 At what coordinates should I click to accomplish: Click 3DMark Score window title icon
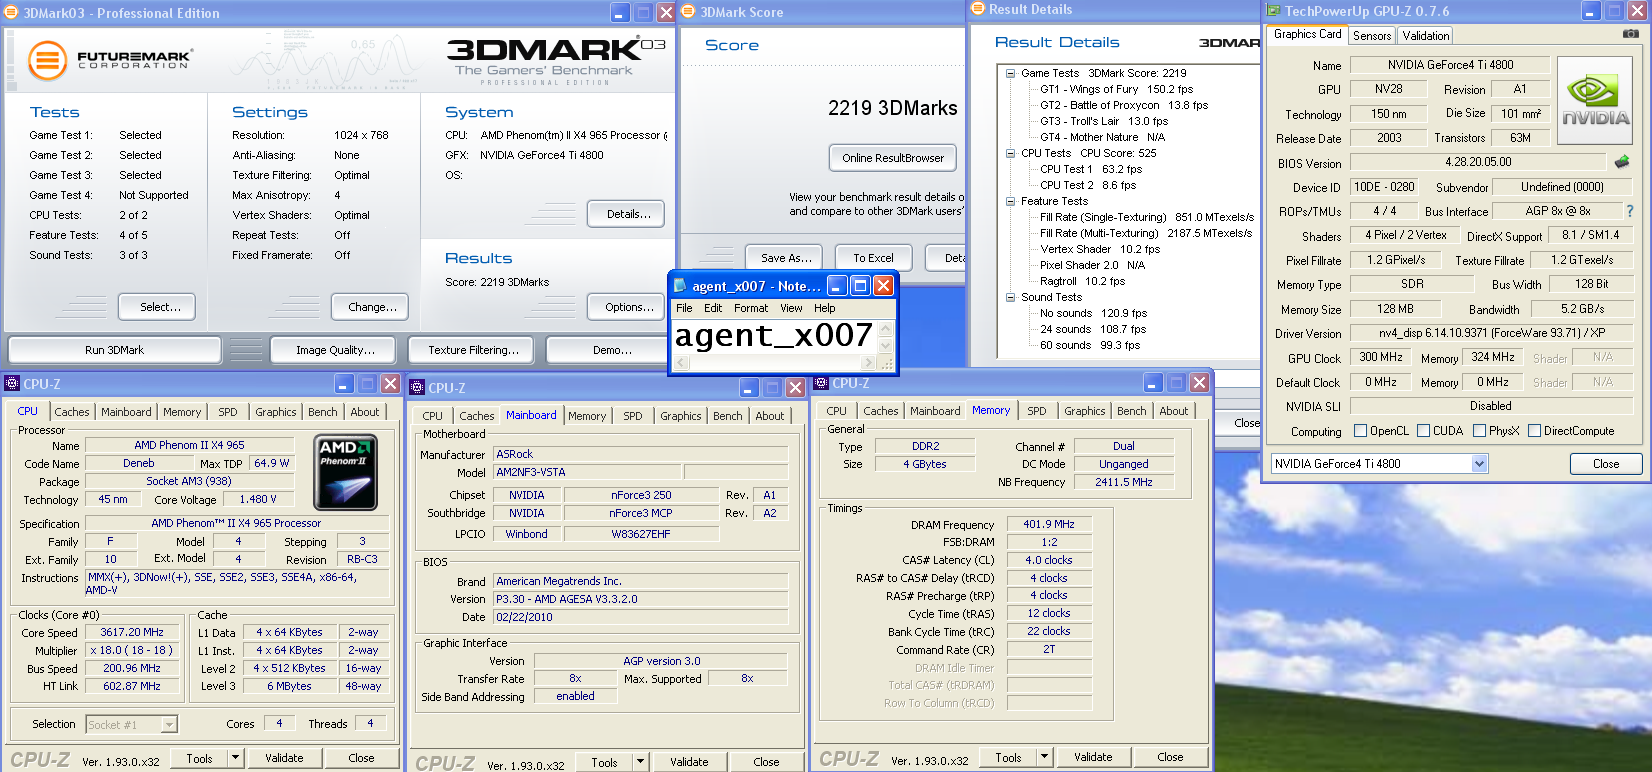(688, 12)
